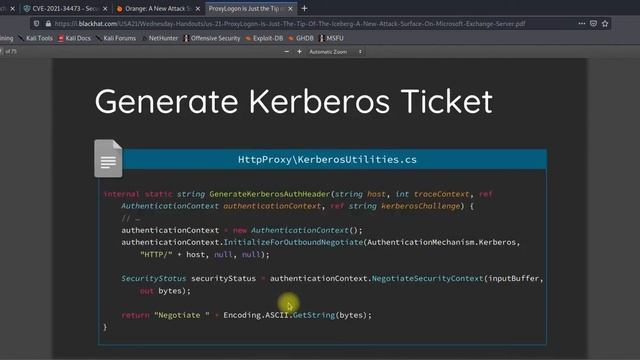Open the Offensive Security bookmark
Image resolution: width=640 pixels, height=360 pixels.
[x=212, y=38]
